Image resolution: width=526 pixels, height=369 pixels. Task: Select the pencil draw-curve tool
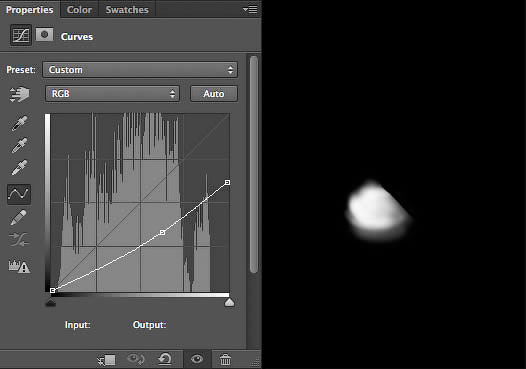pos(19,217)
